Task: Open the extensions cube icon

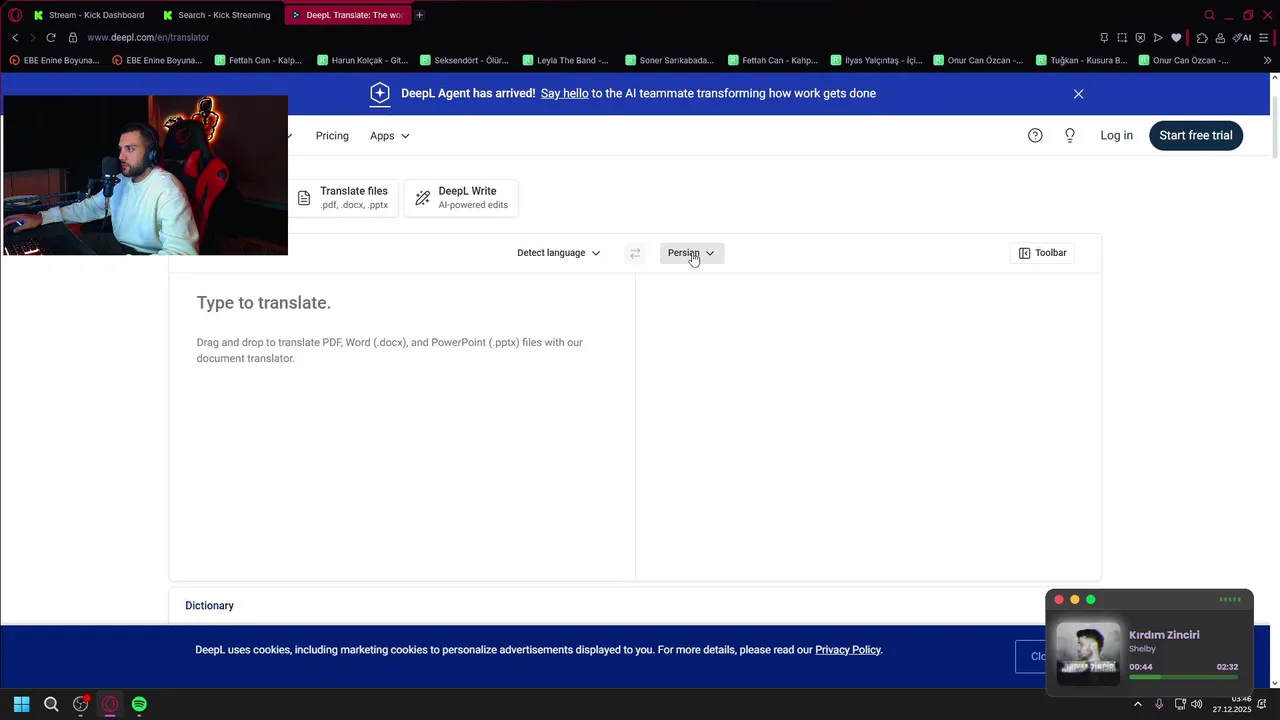Action: click(1202, 38)
